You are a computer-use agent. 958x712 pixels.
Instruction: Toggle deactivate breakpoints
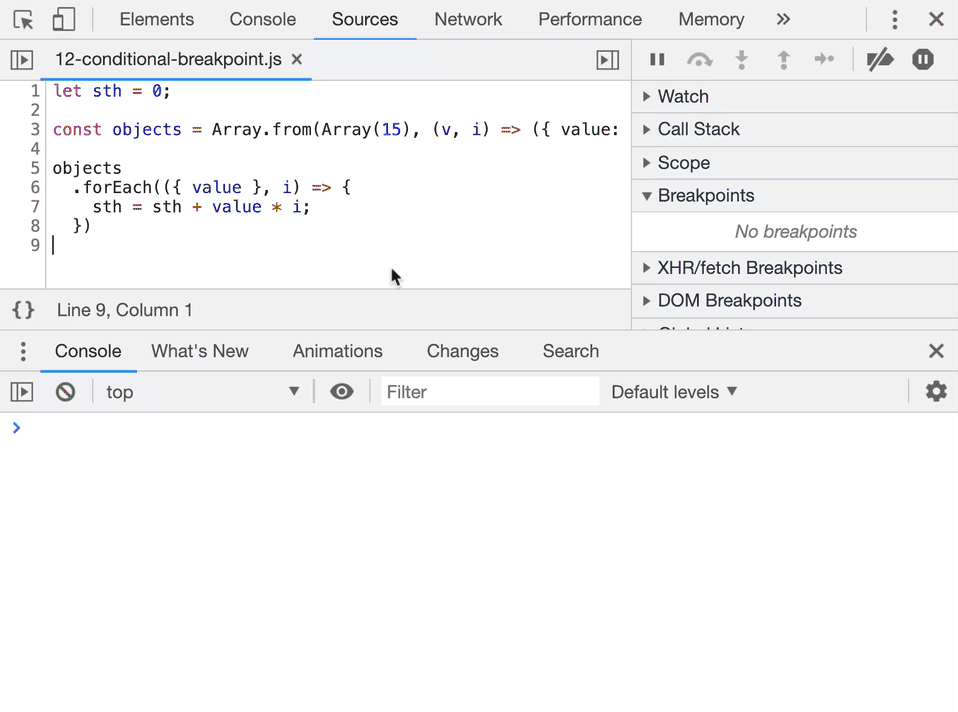point(879,59)
